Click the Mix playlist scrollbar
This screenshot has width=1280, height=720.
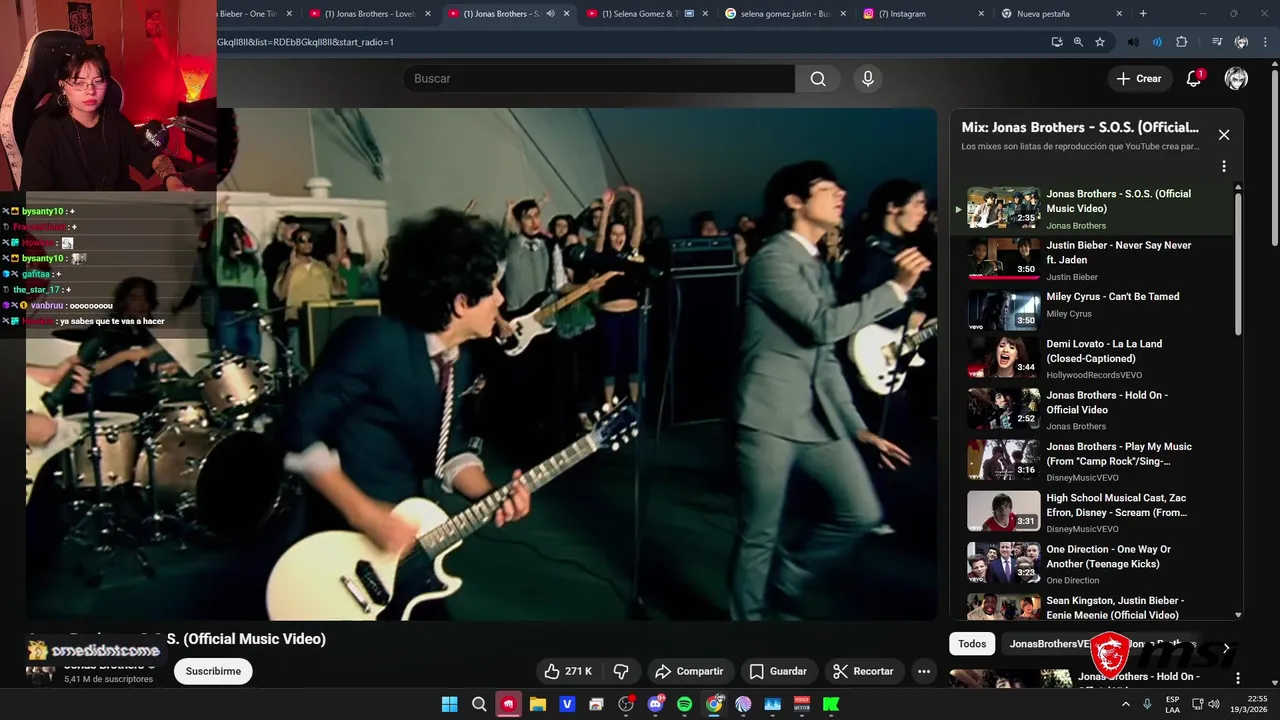coord(1238,264)
